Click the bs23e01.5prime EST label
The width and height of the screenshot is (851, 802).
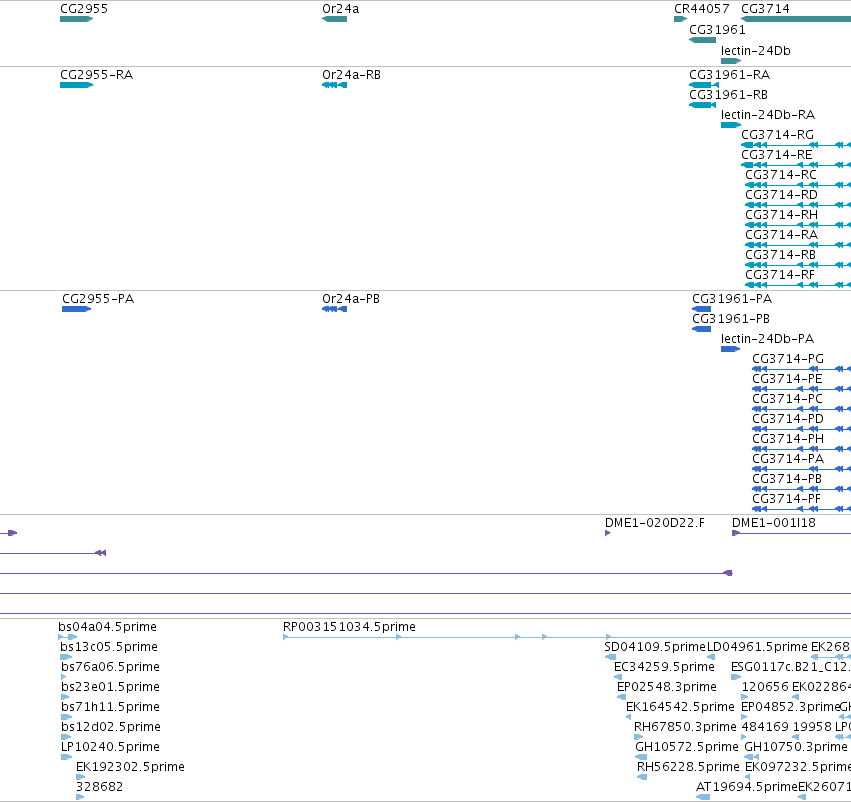click(110, 688)
